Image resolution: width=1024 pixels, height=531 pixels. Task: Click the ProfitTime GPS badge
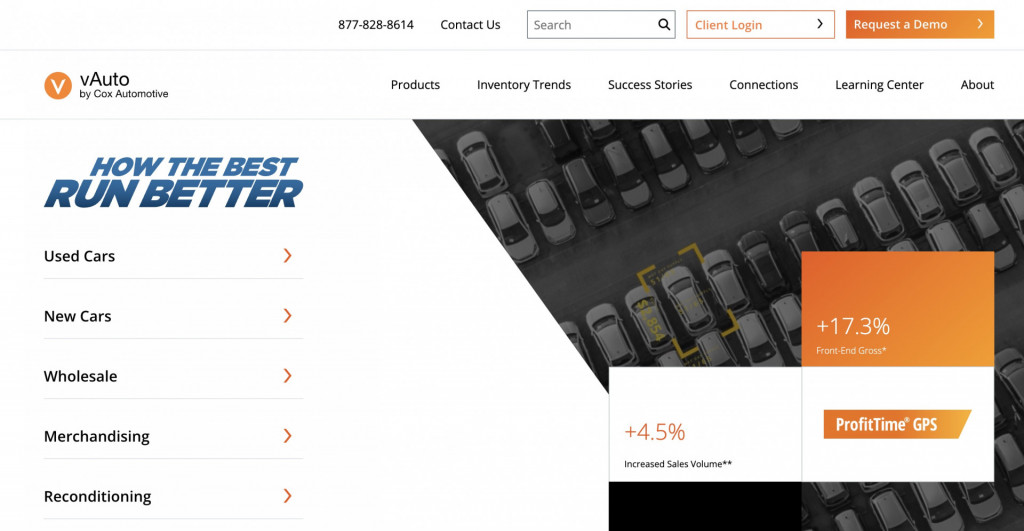897,425
